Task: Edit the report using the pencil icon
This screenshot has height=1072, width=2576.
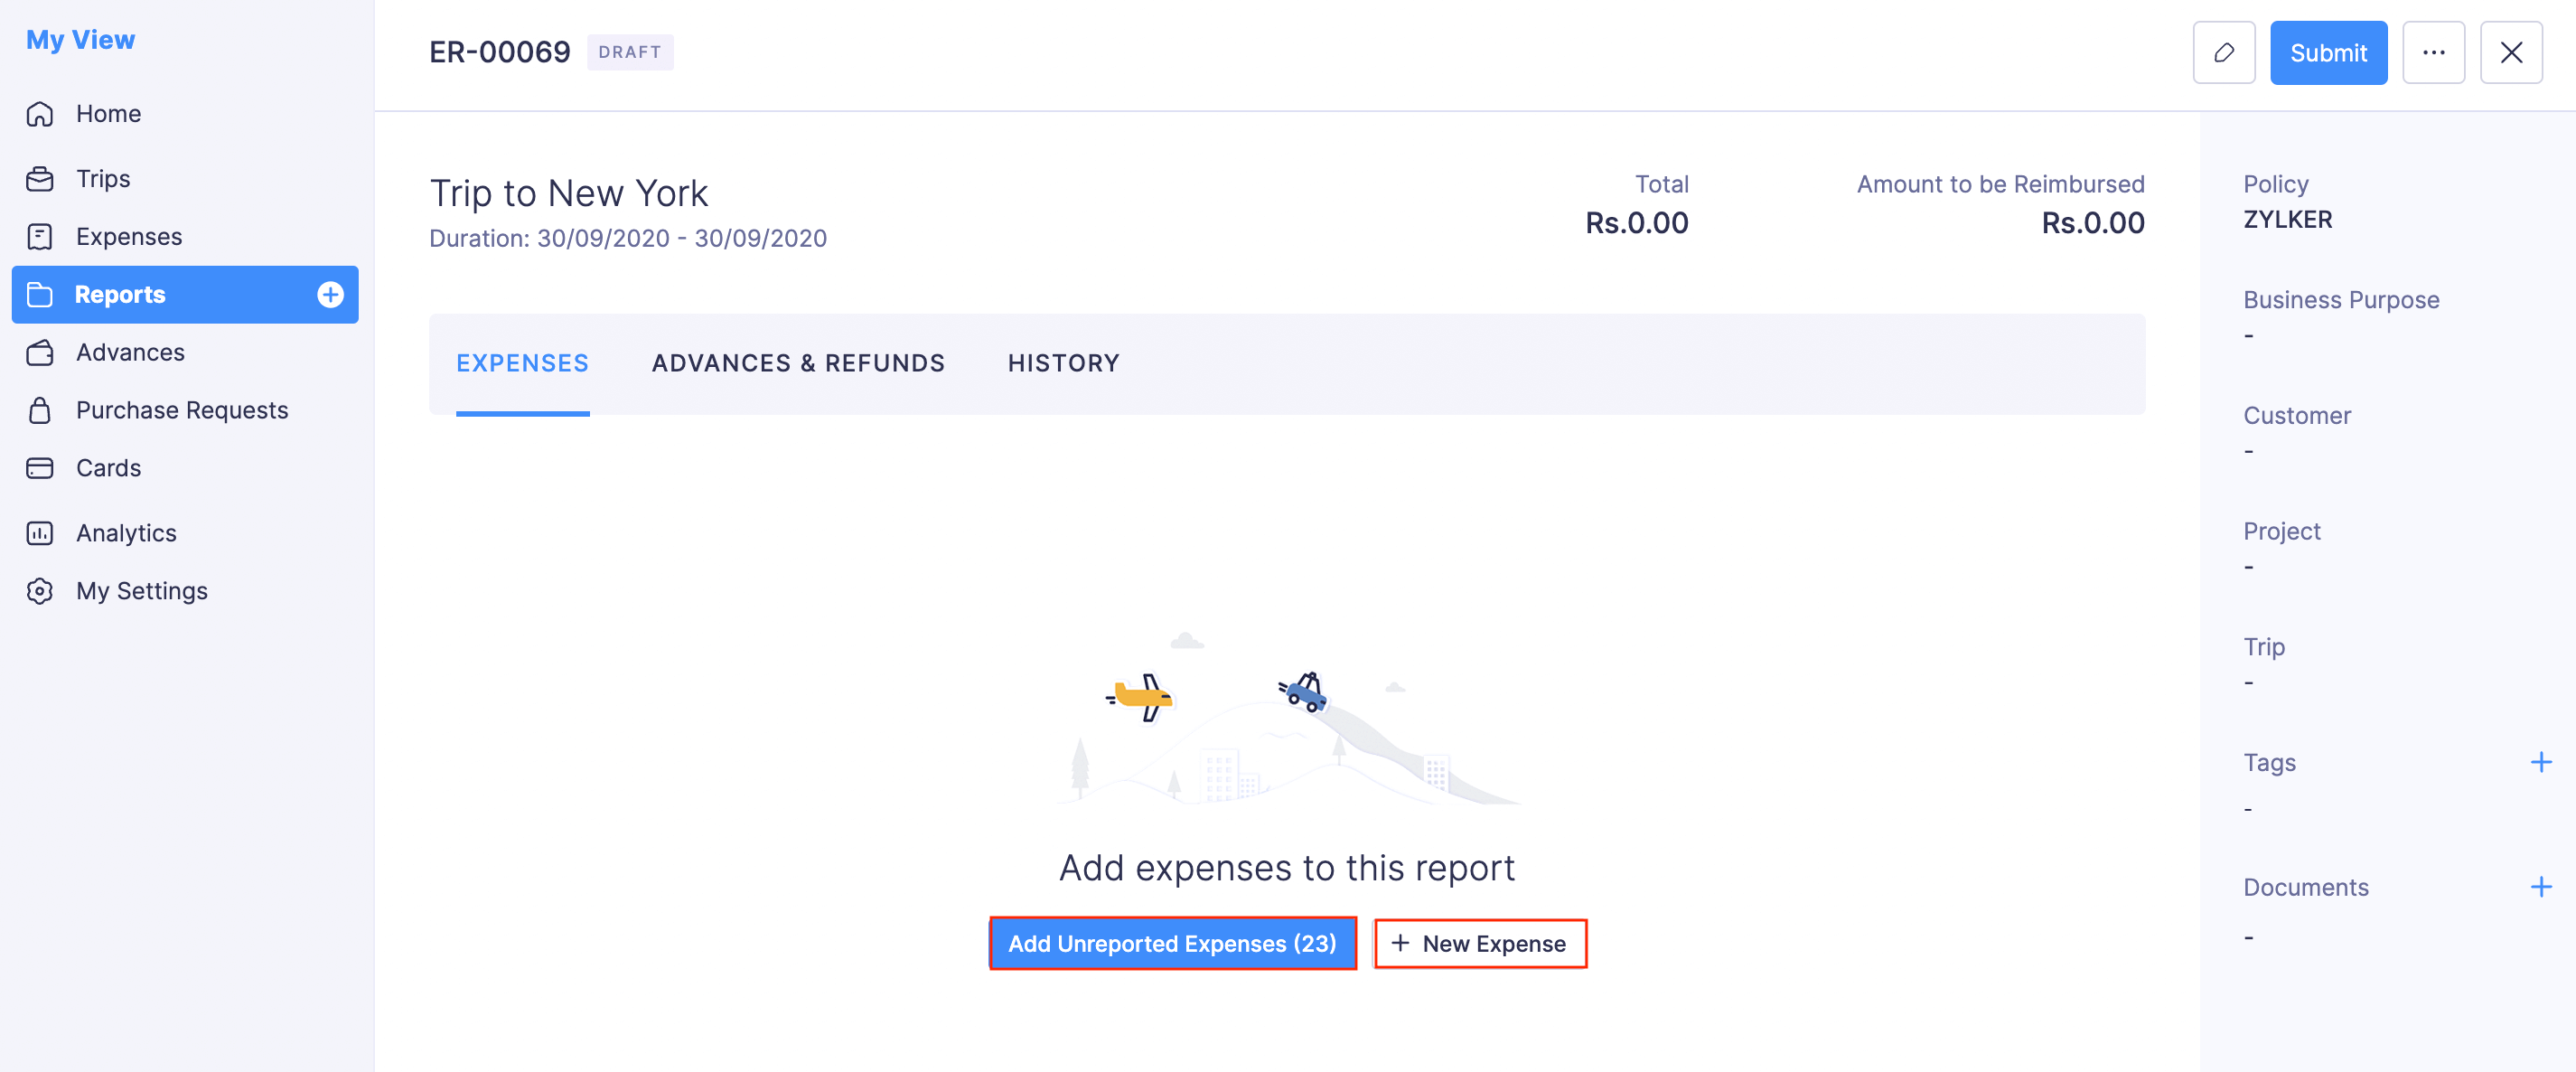Action: [2223, 52]
